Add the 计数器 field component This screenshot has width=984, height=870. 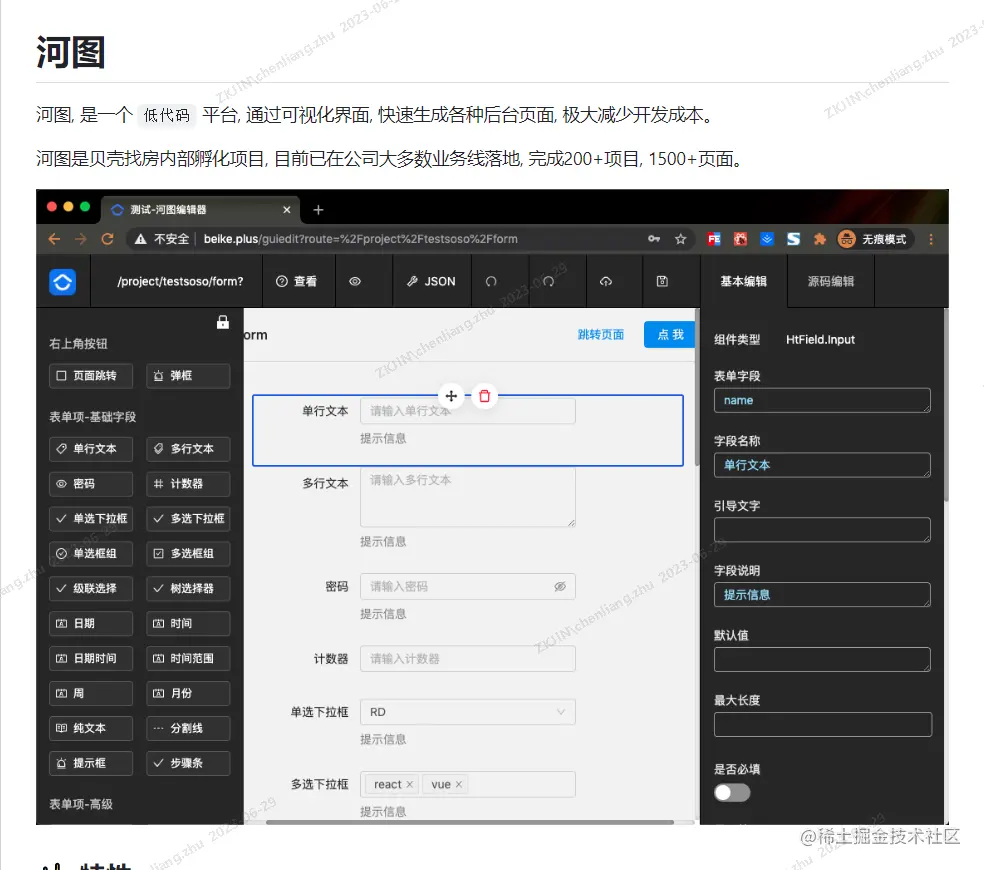coord(188,484)
